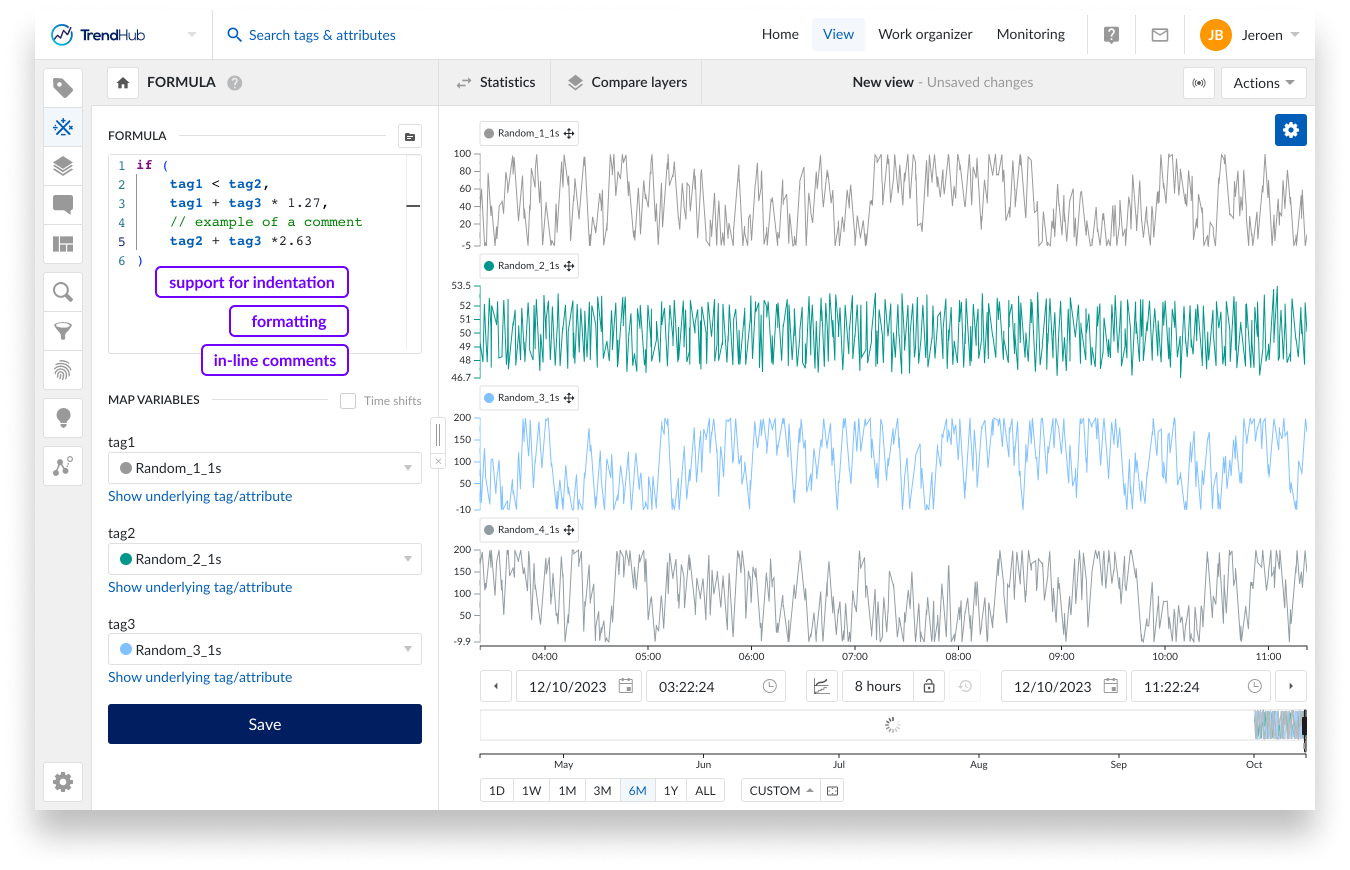Save the formula with Save button

[264, 724]
